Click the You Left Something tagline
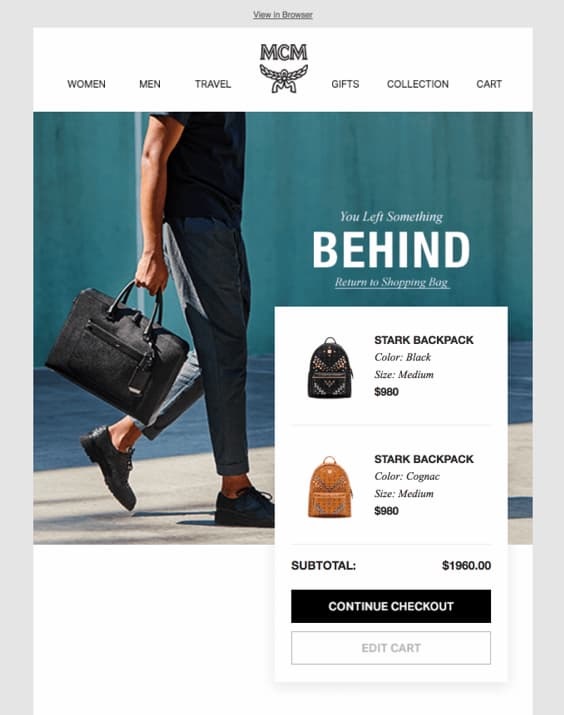The height and width of the screenshot is (715, 564). (x=391, y=217)
